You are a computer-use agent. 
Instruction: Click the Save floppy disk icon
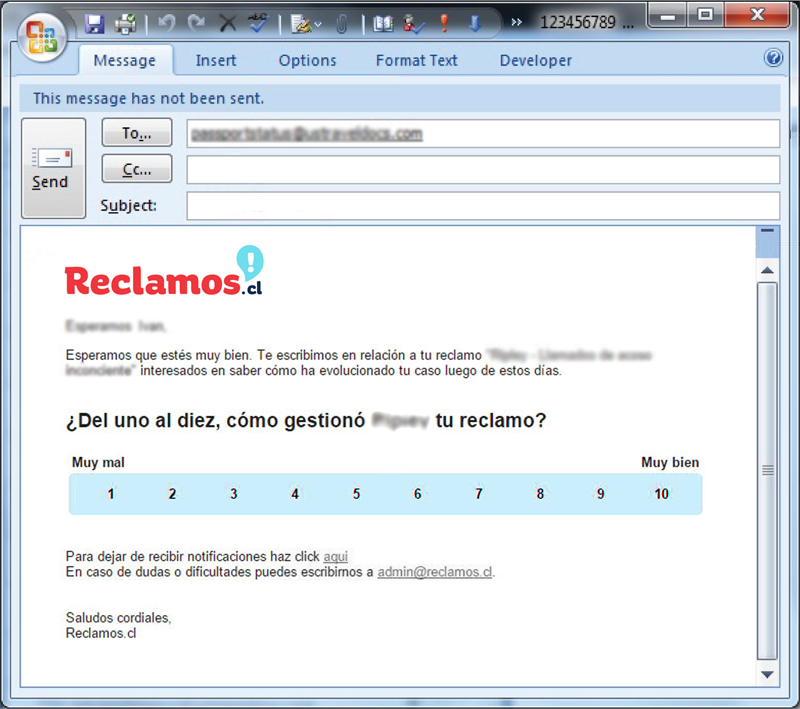pyautogui.click(x=94, y=24)
